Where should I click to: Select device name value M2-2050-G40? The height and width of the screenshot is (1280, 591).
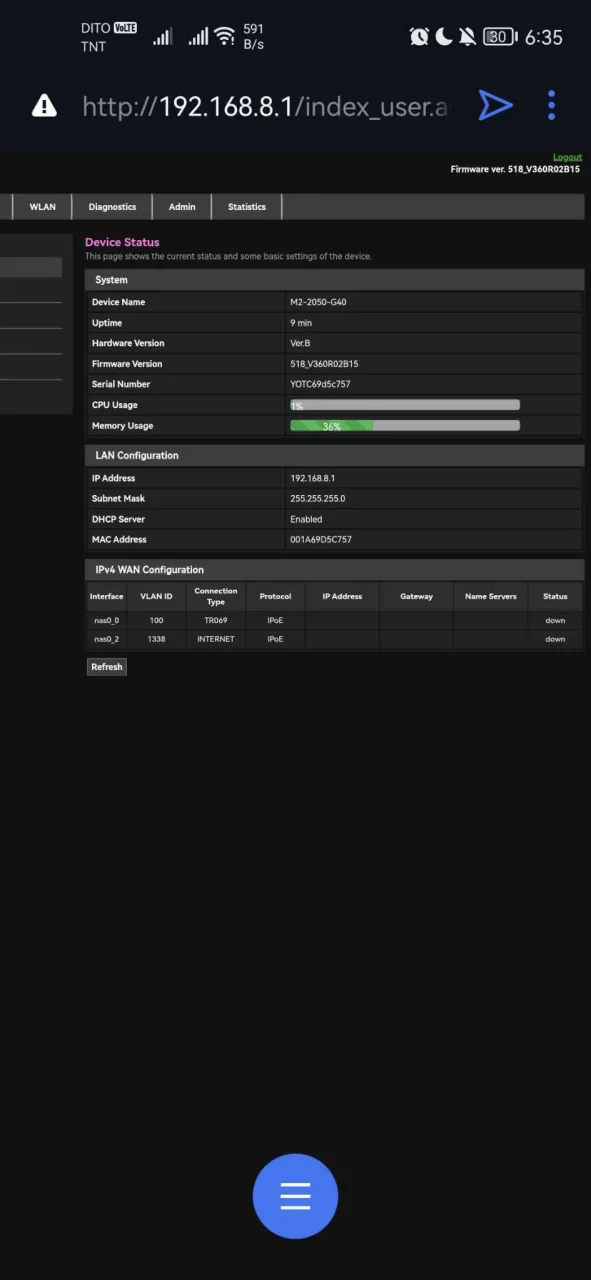click(x=318, y=302)
